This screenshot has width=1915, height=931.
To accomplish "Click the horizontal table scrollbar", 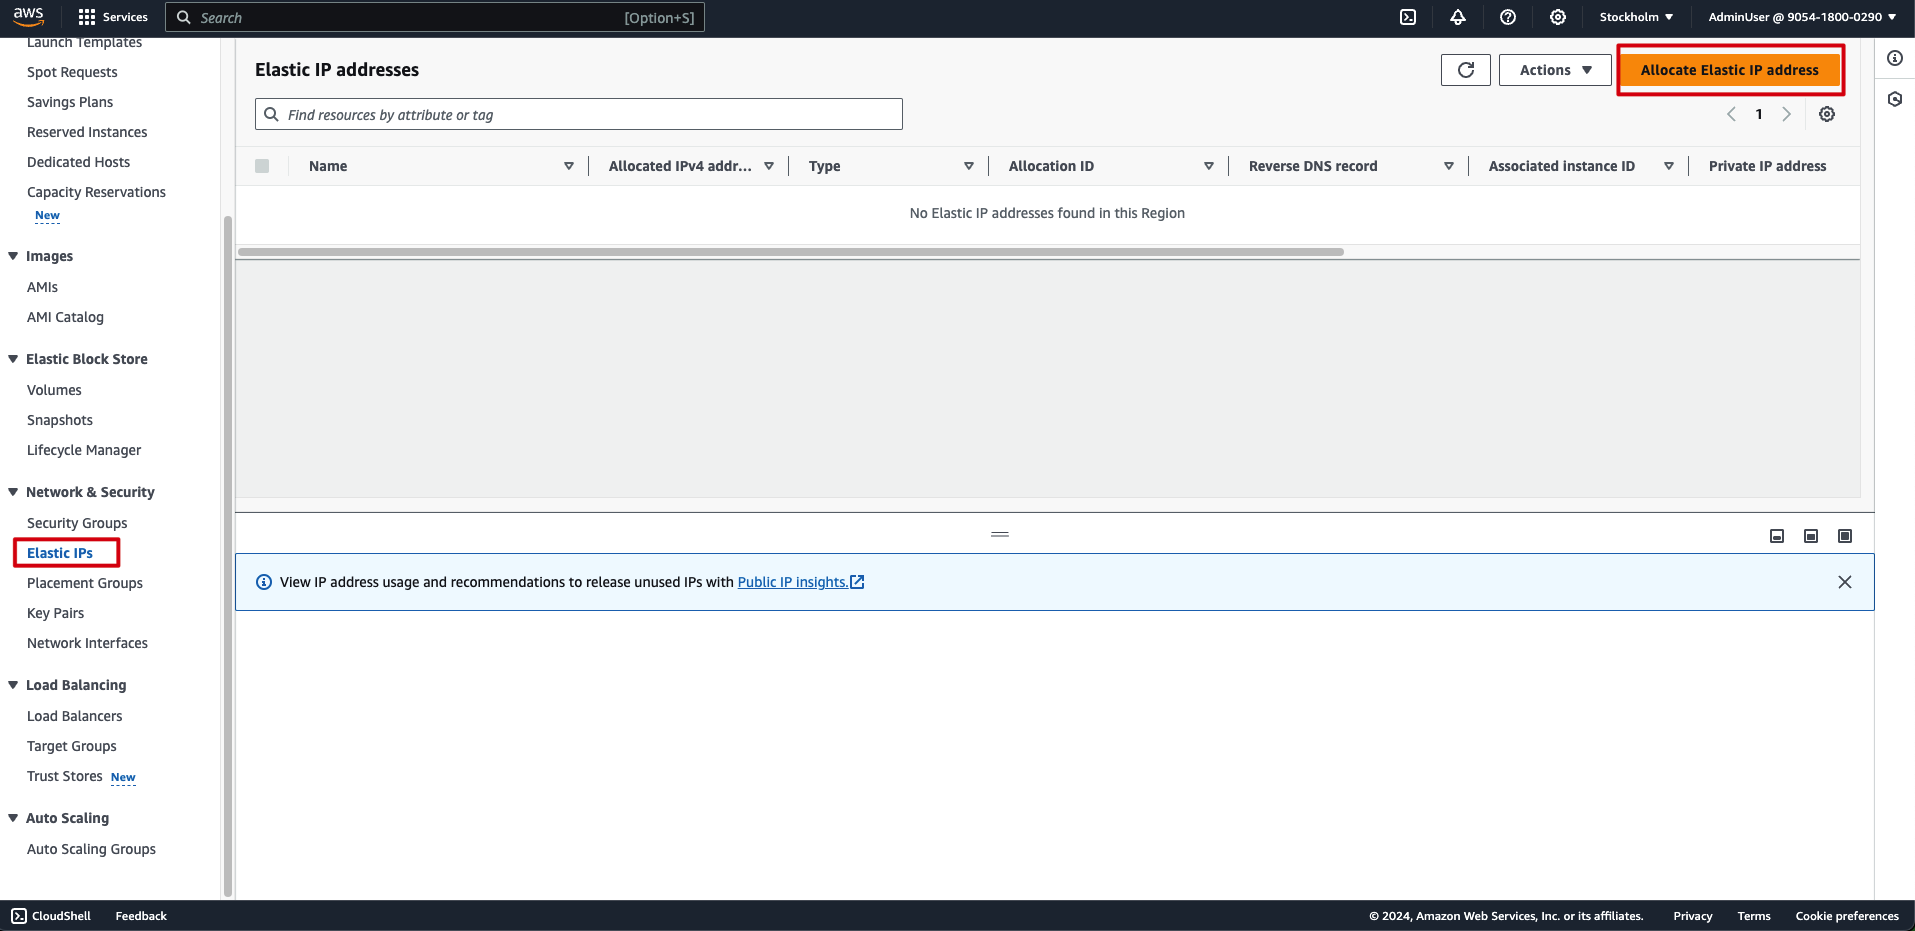I will point(790,252).
